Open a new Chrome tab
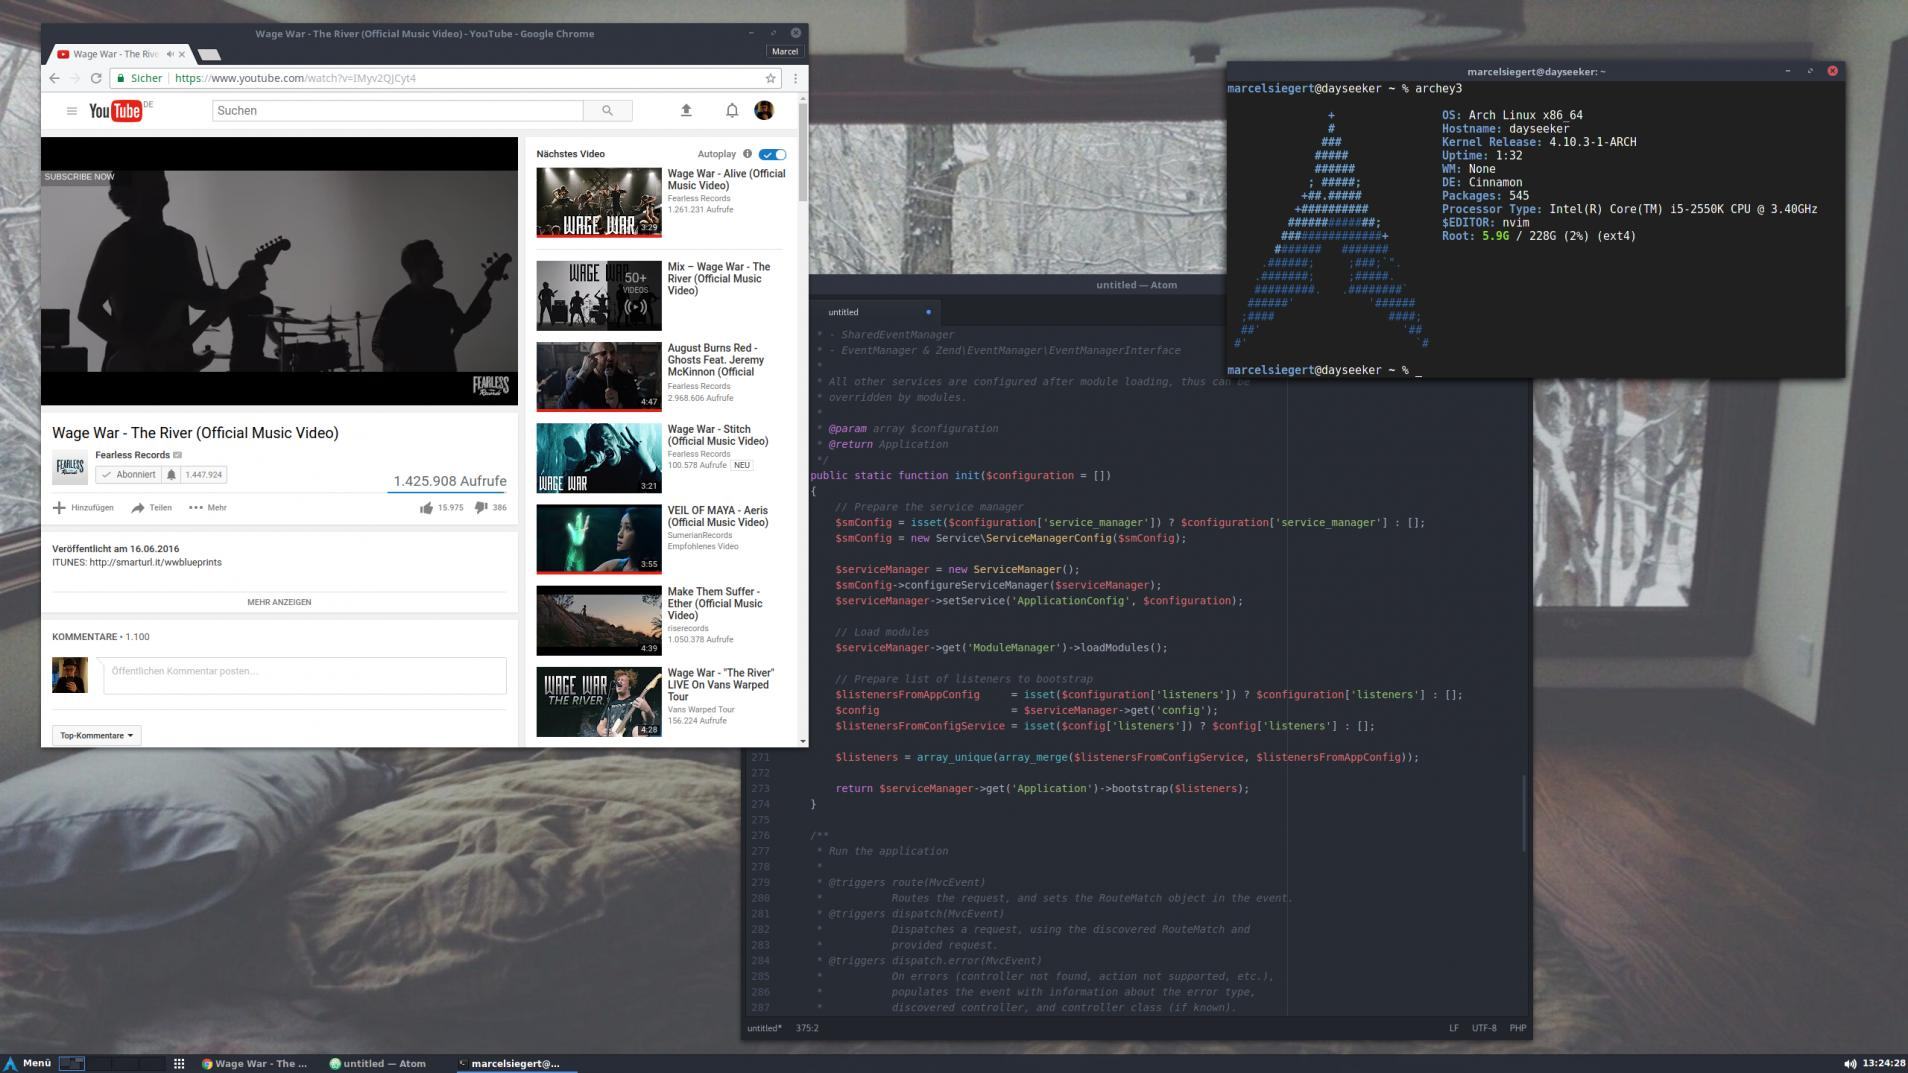Viewport: 1908px width, 1073px height. pyautogui.click(x=208, y=54)
